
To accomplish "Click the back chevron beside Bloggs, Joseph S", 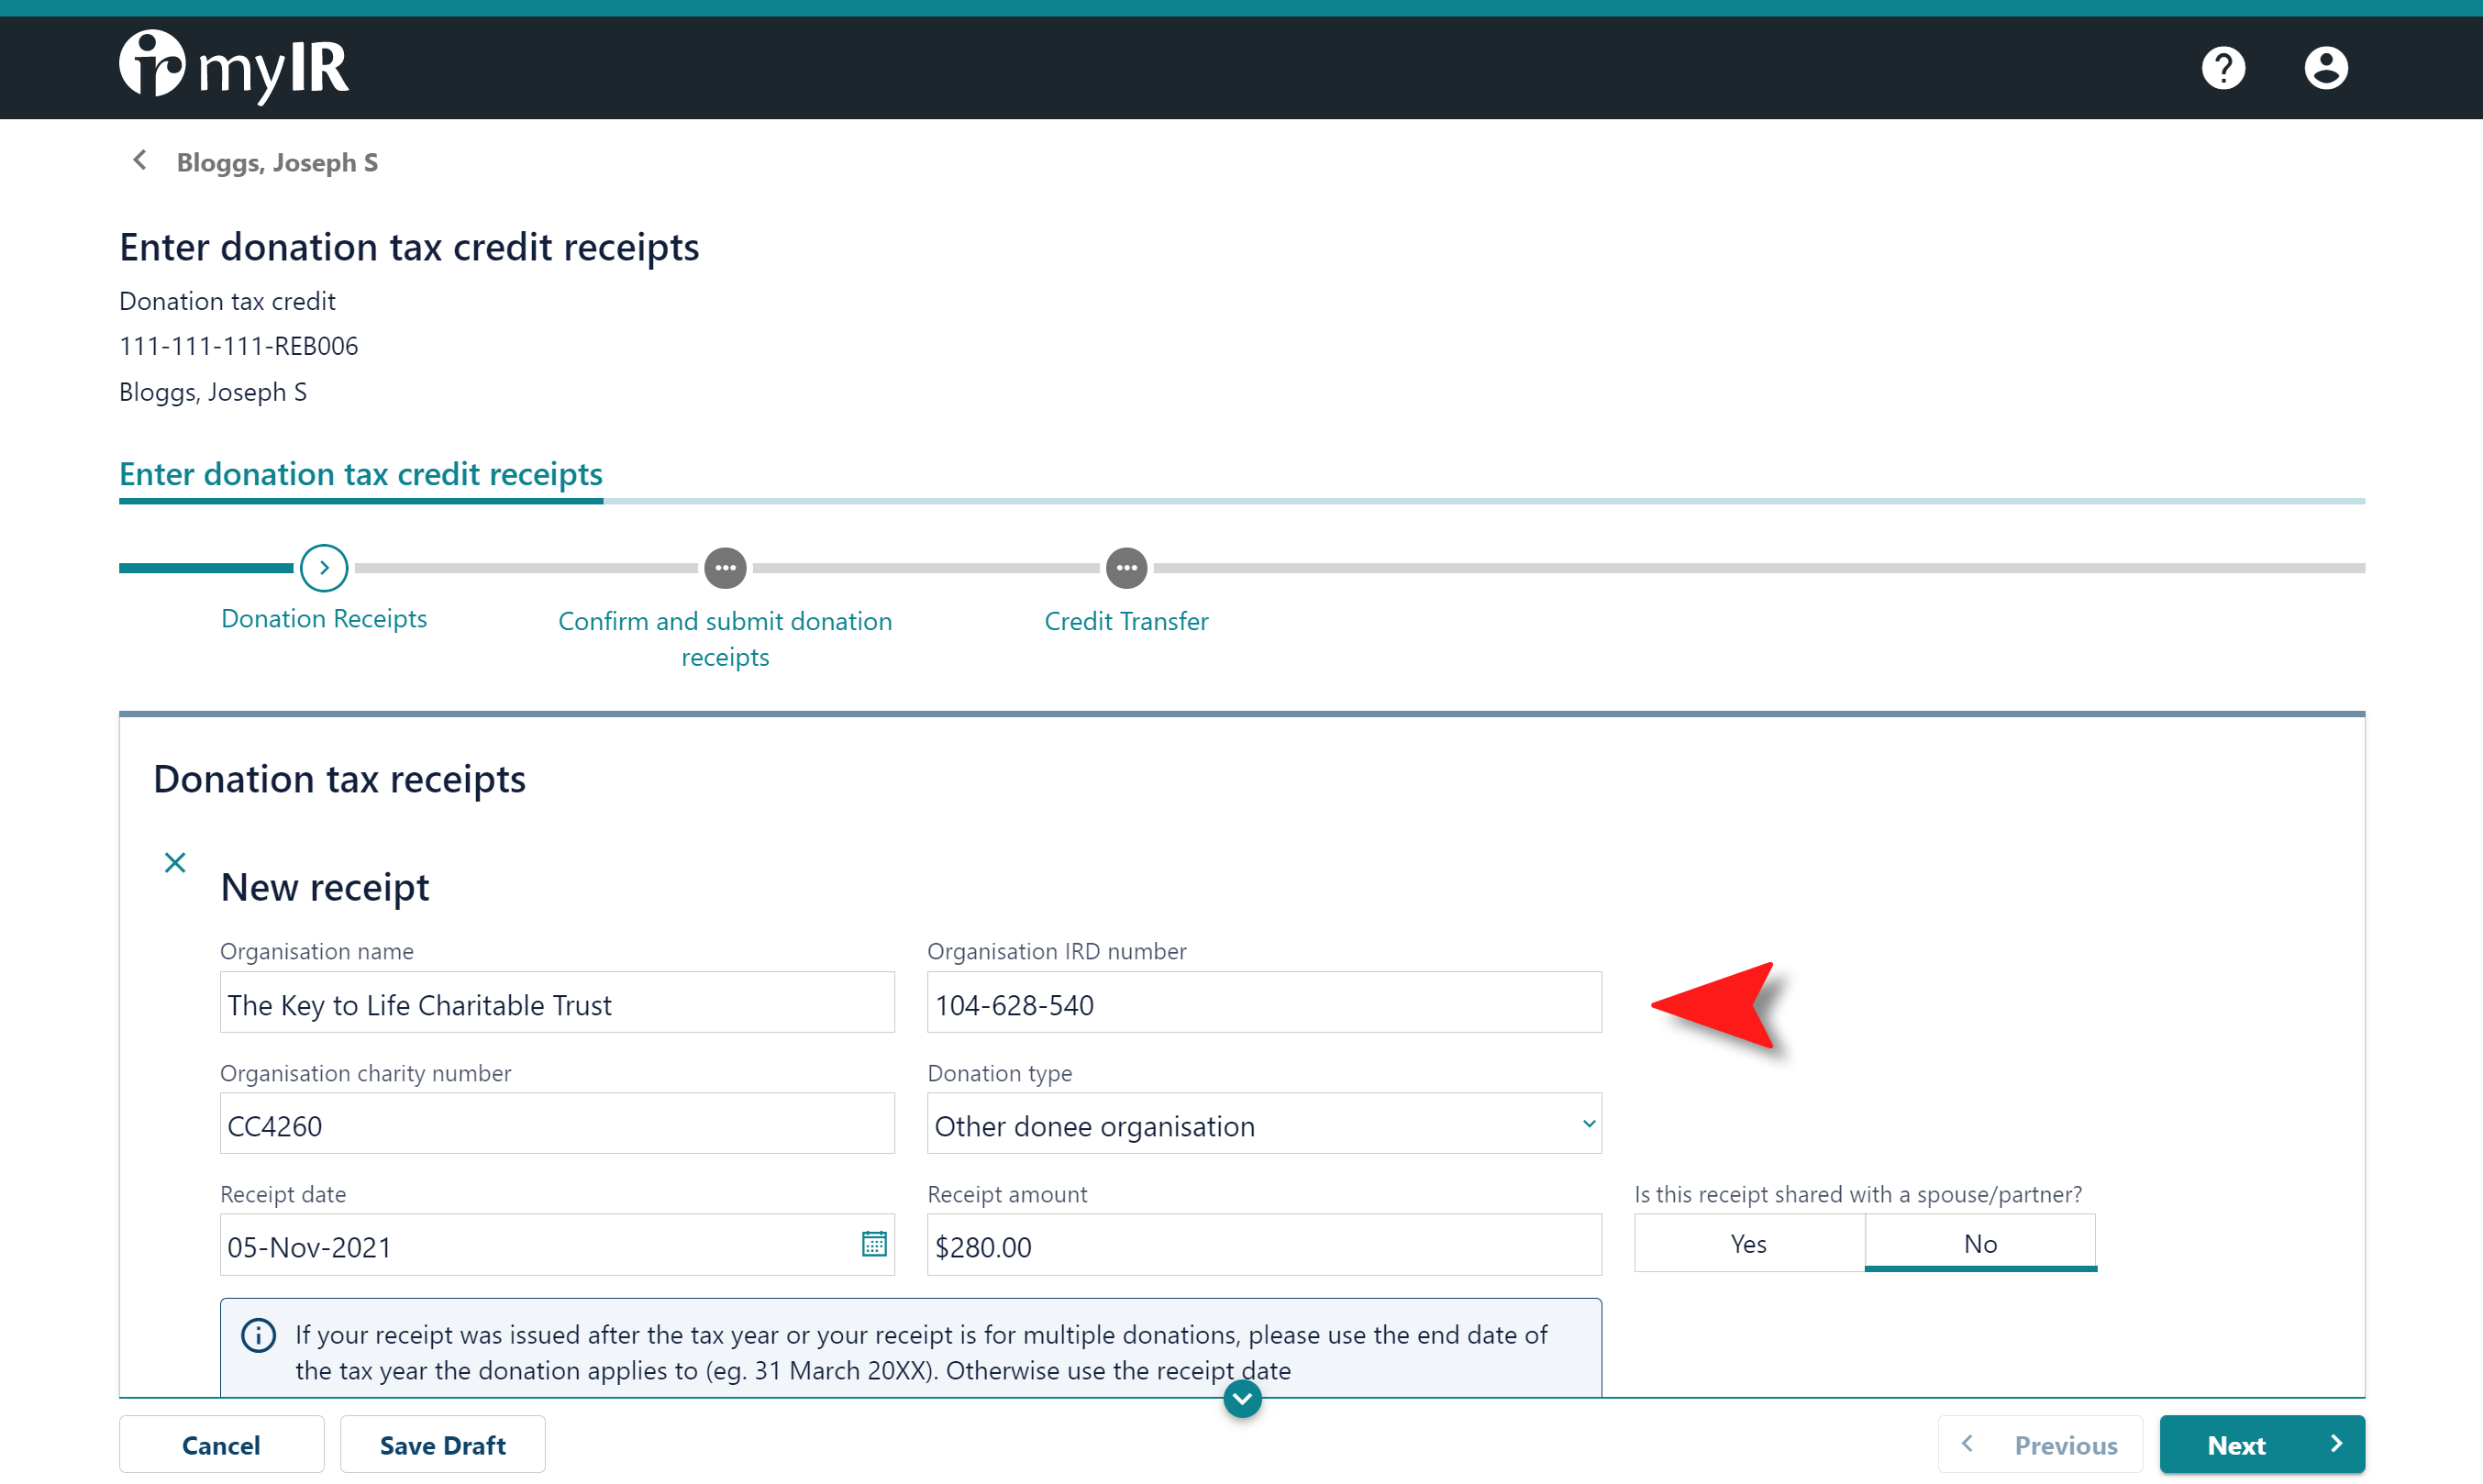I will coord(140,161).
